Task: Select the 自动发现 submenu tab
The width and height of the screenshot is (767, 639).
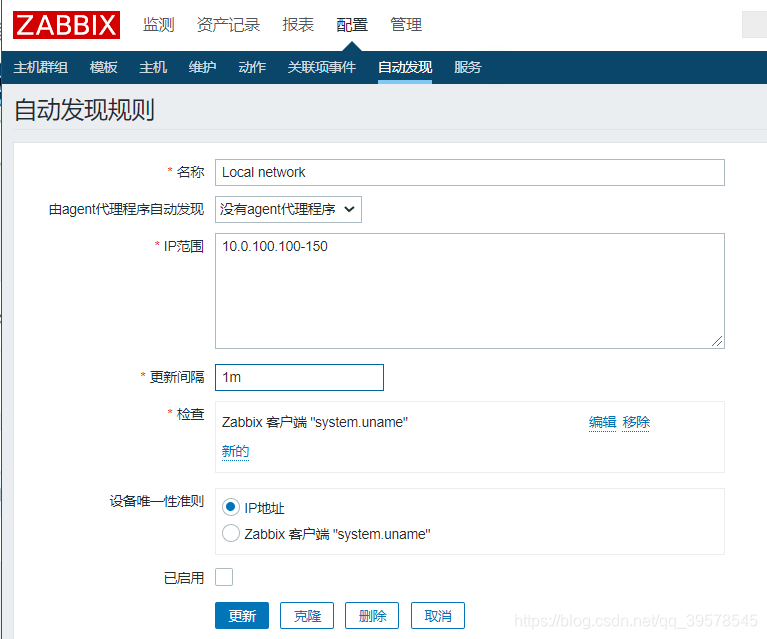Action: coord(405,67)
